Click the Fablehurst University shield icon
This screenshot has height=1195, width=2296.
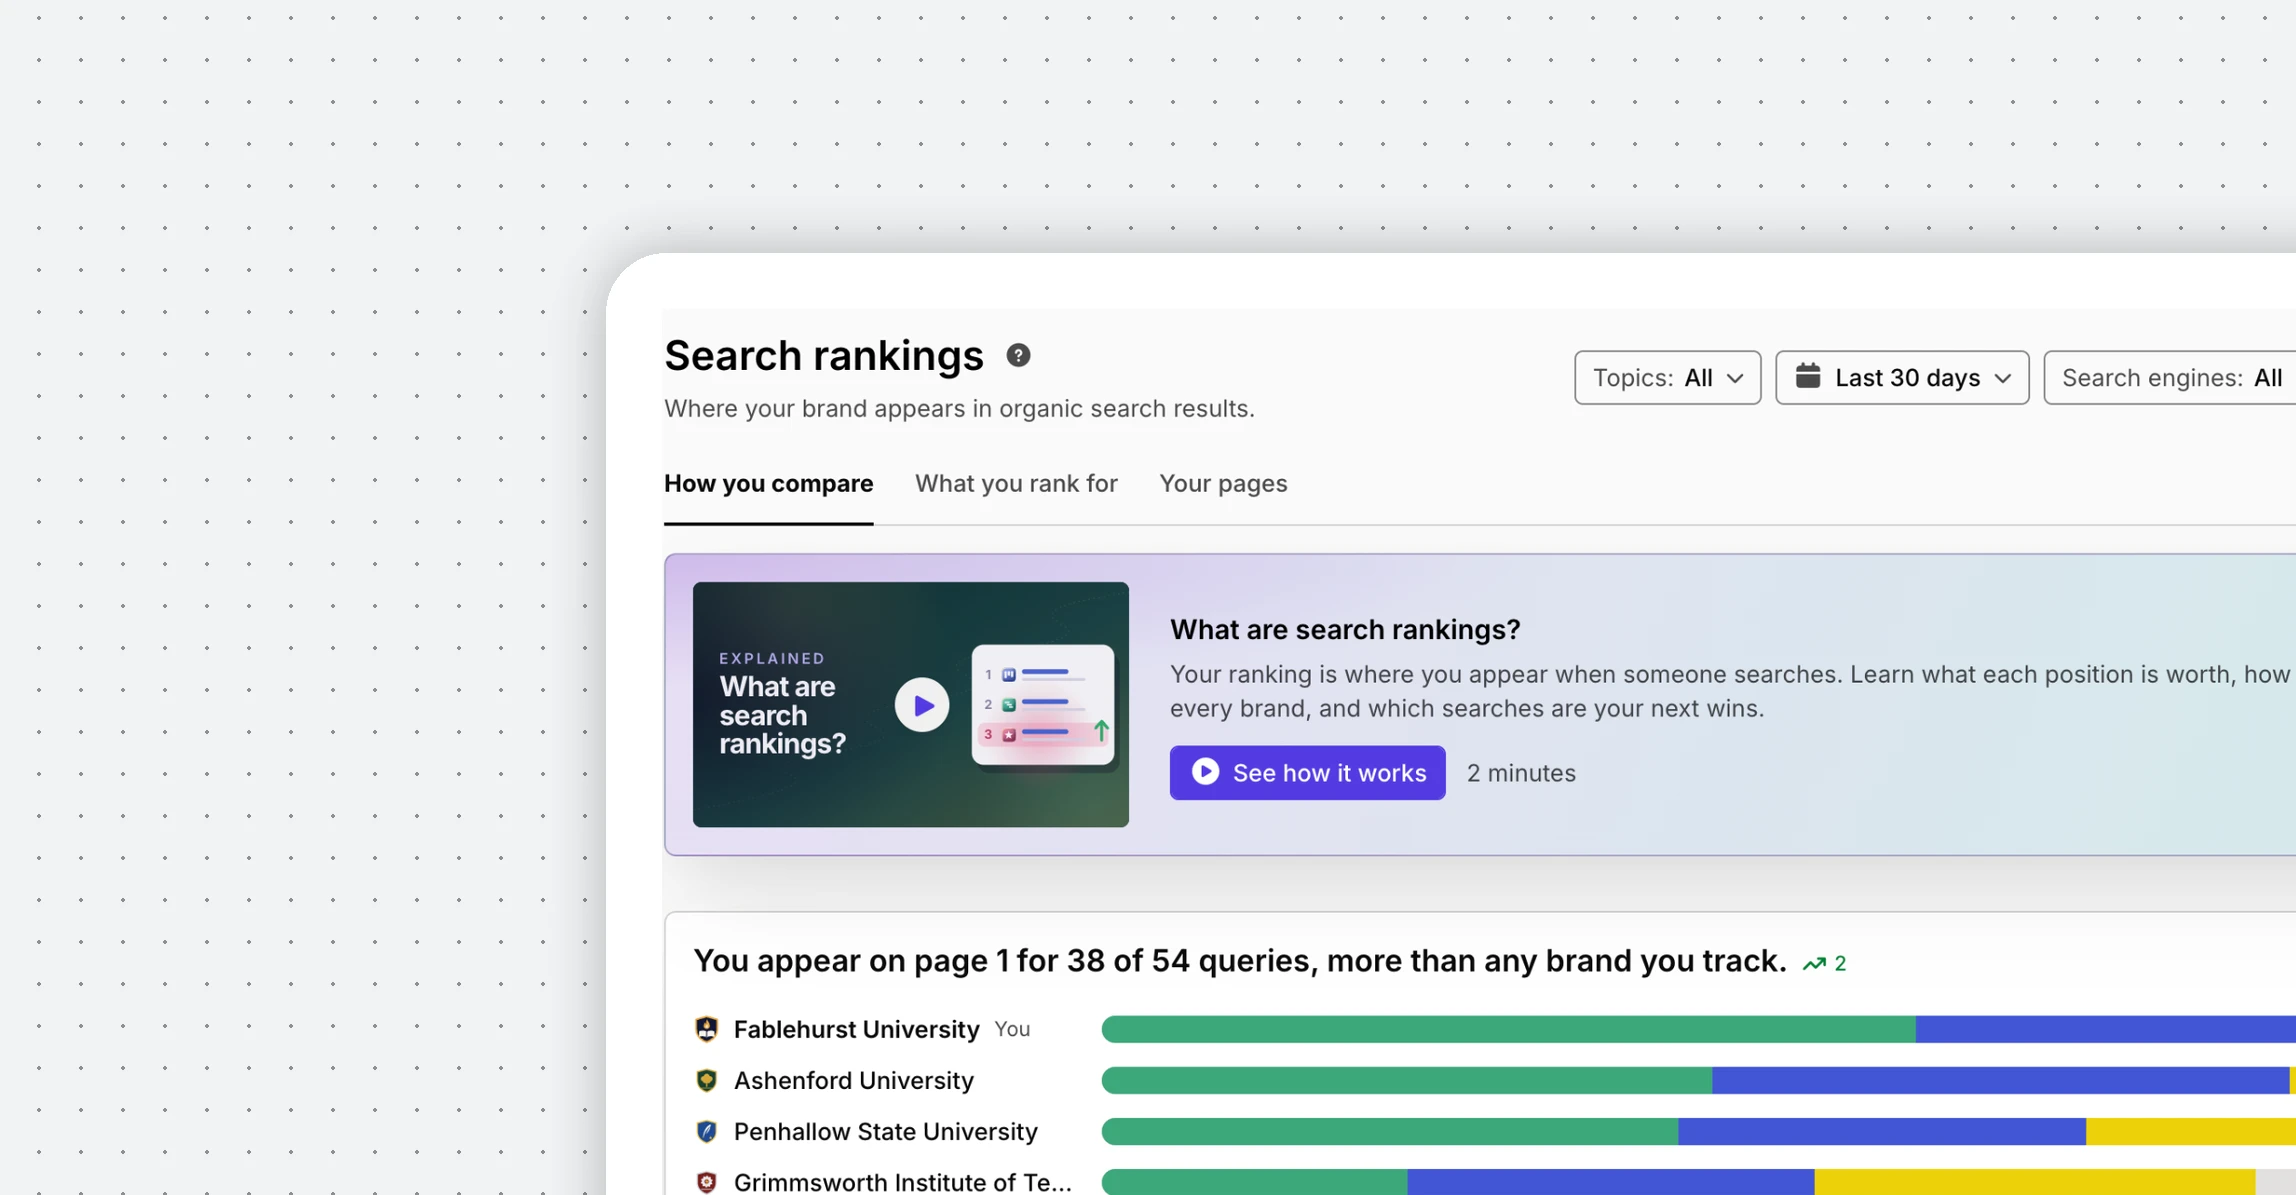(x=706, y=1029)
